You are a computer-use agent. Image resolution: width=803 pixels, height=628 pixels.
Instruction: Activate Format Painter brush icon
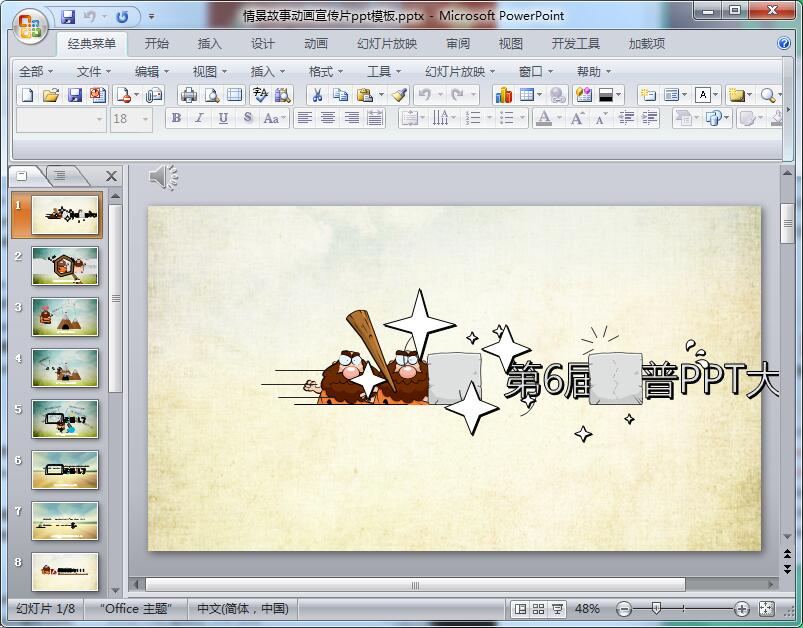point(399,95)
